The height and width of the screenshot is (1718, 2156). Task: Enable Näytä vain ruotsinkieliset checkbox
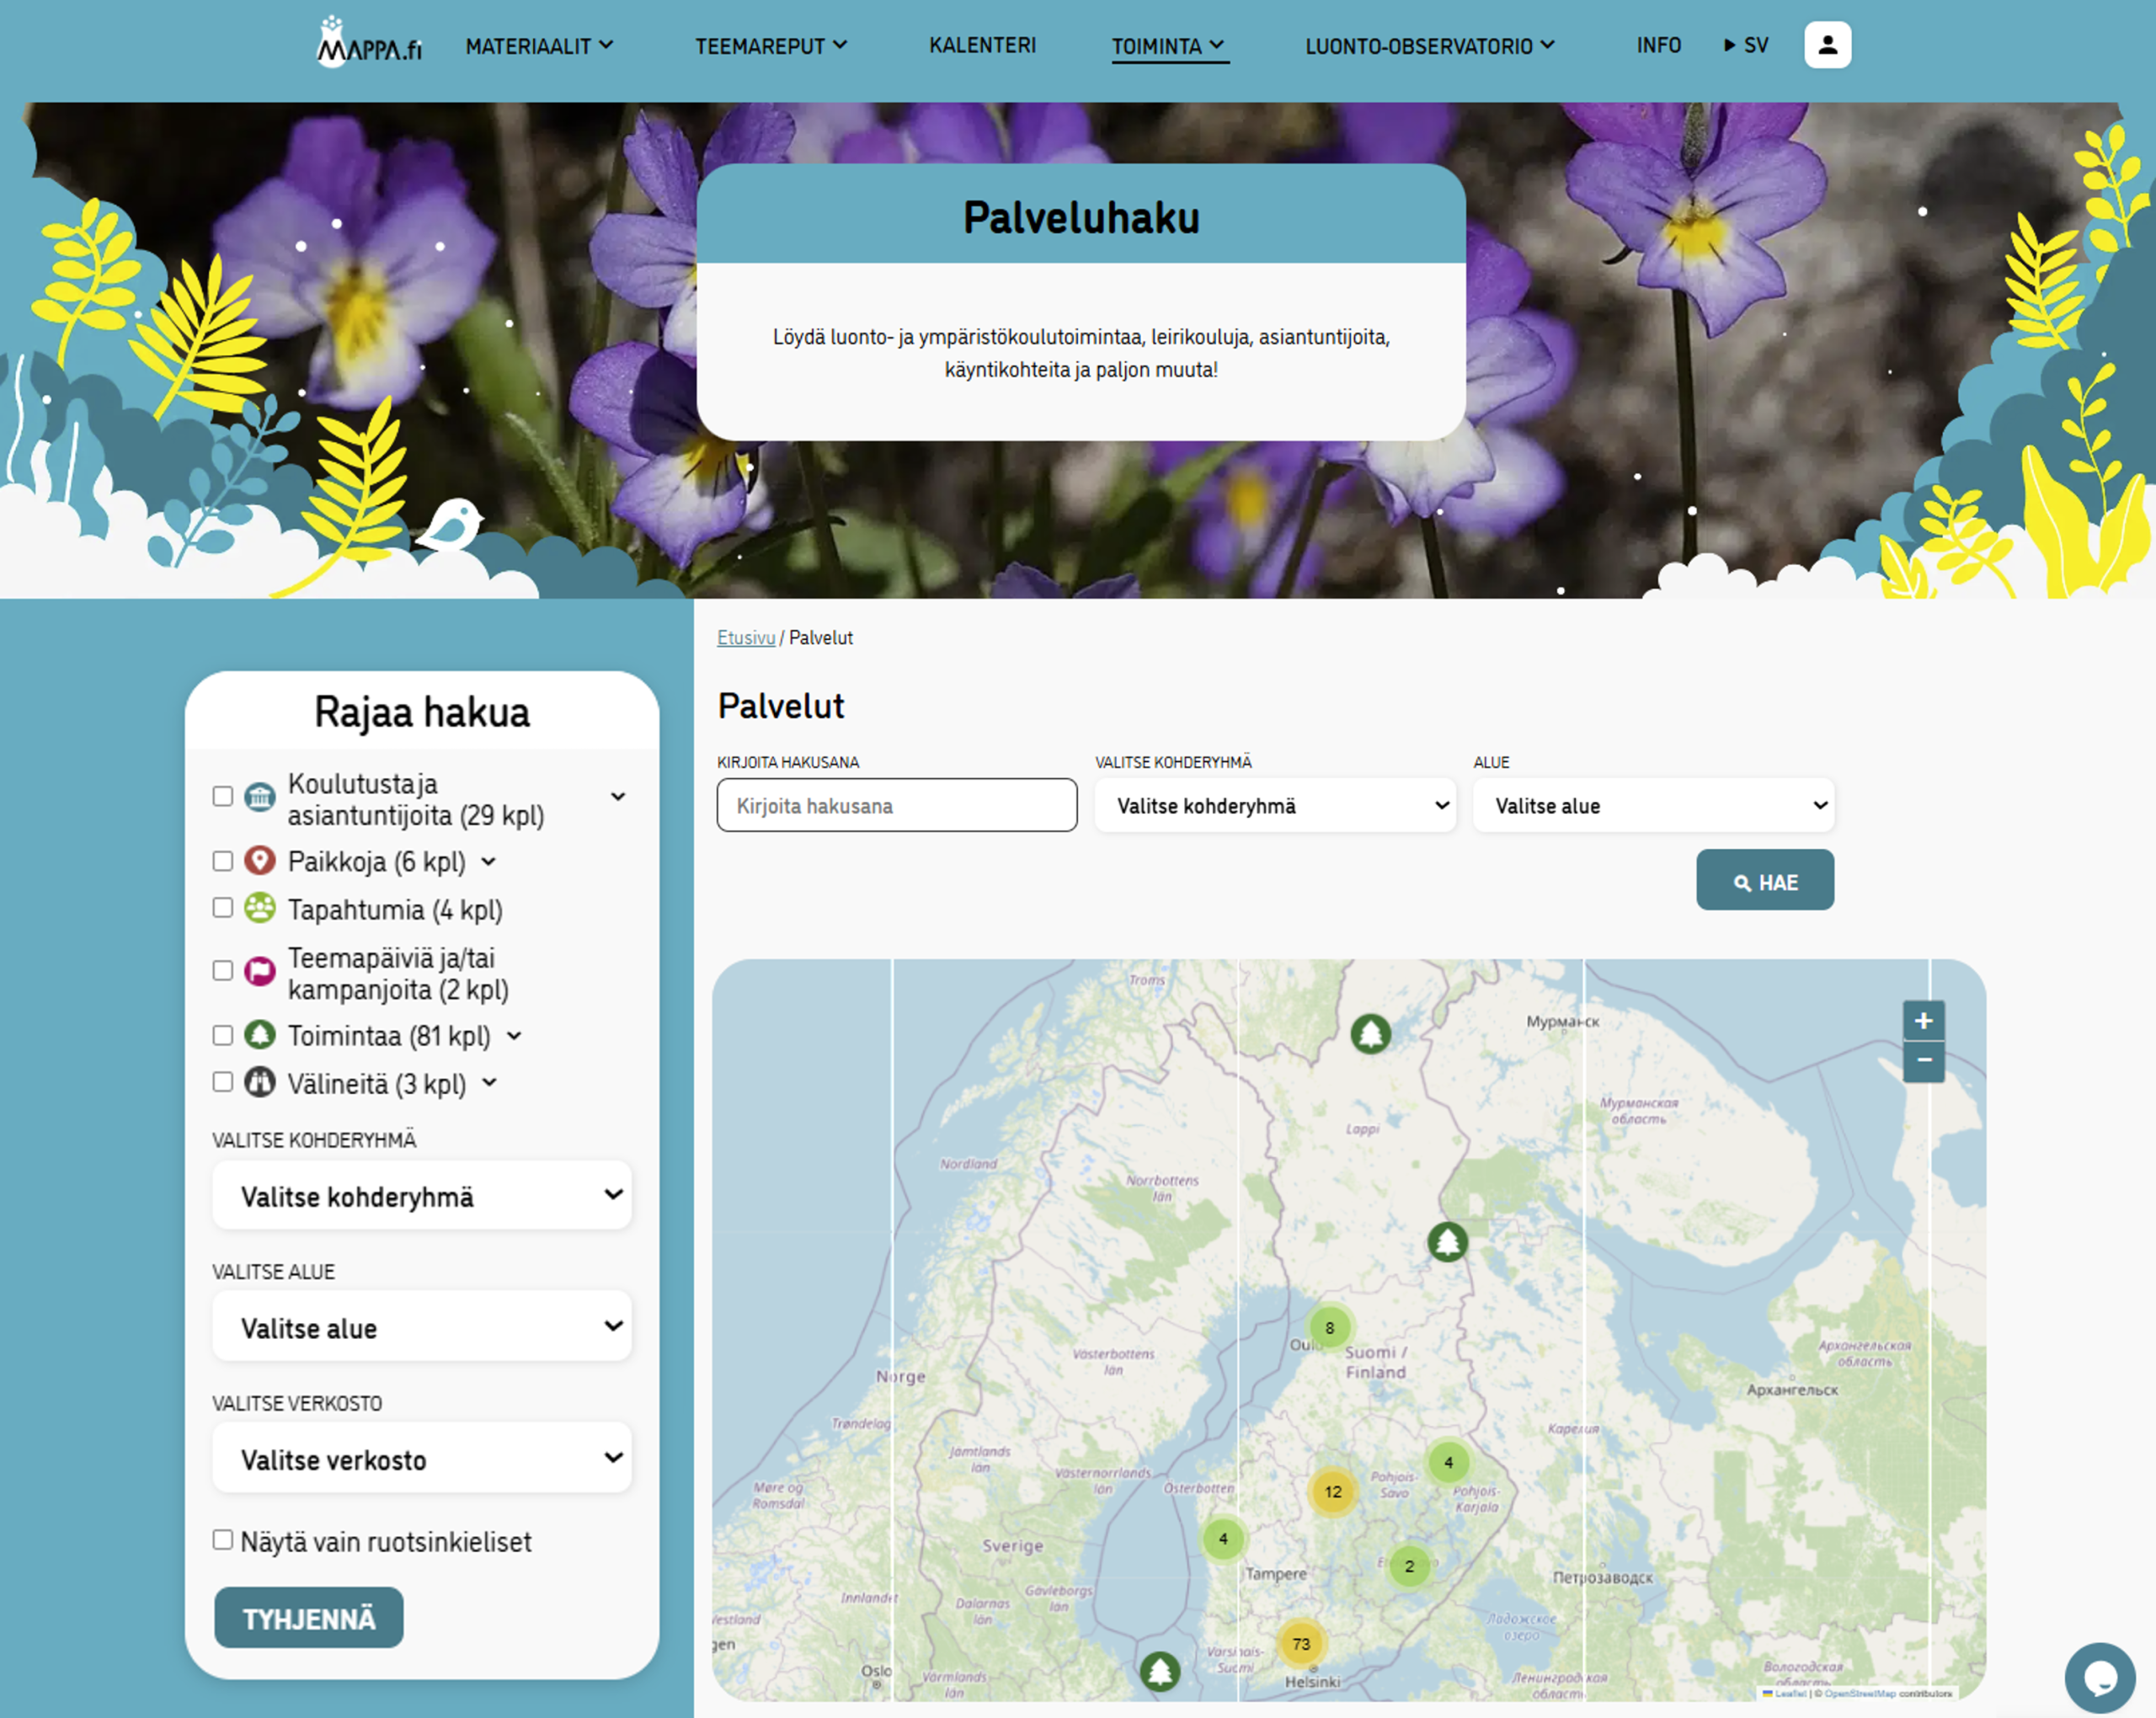[223, 1540]
